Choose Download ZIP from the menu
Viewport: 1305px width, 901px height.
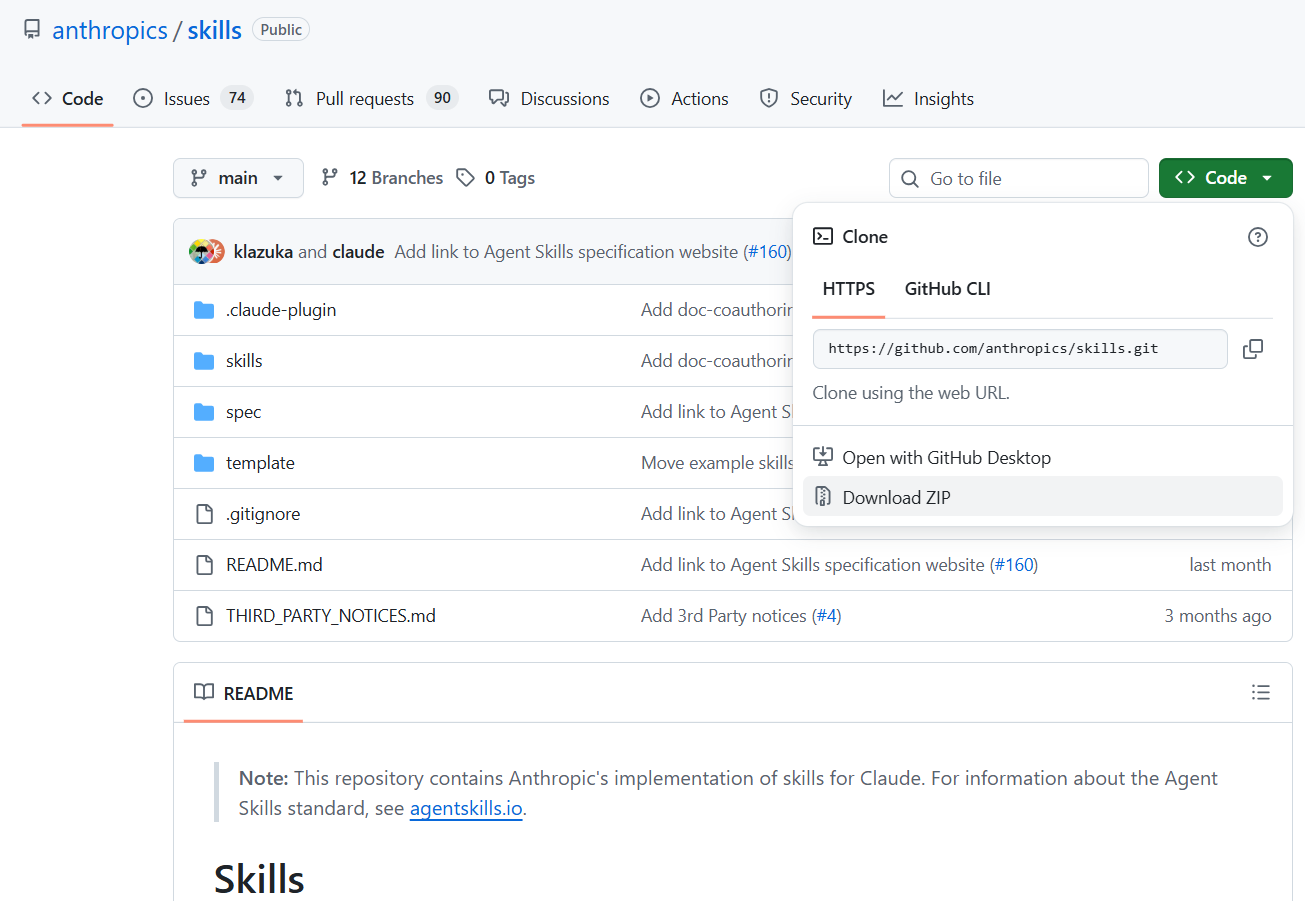[896, 497]
